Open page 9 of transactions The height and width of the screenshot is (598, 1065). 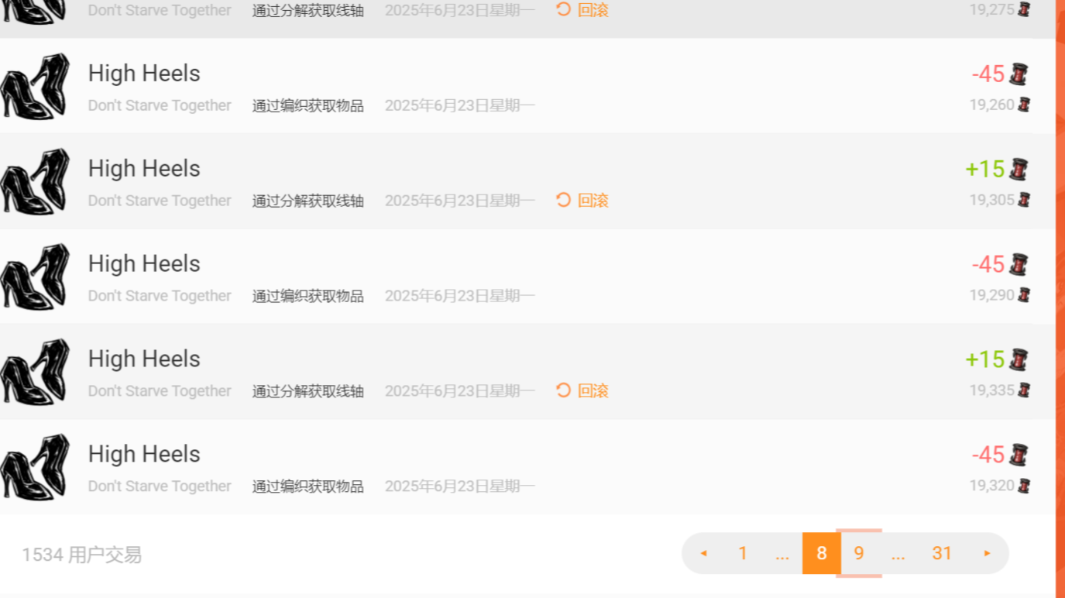(x=859, y=553)
